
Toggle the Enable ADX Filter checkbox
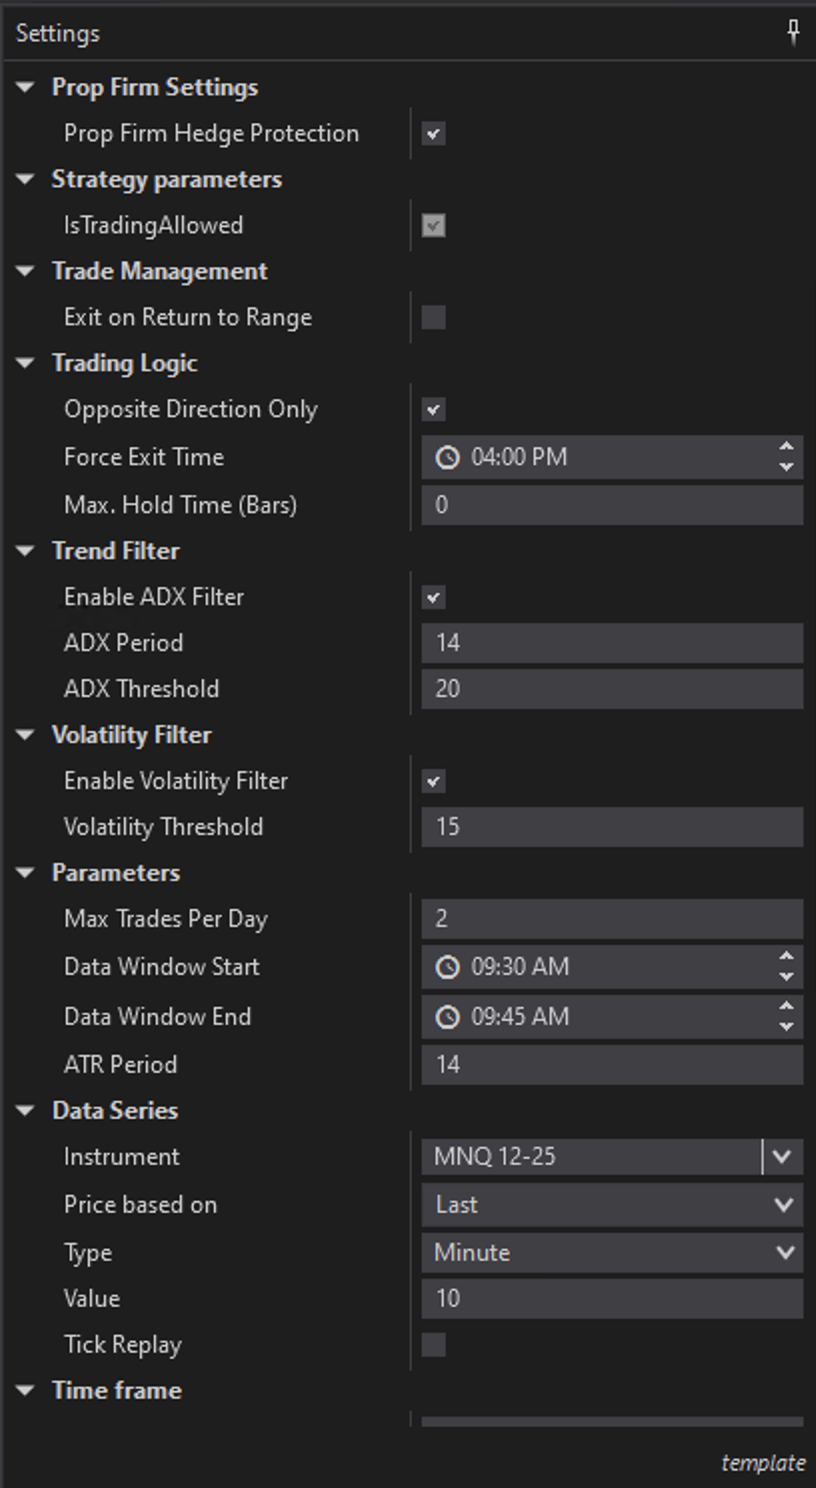point(433,598)
